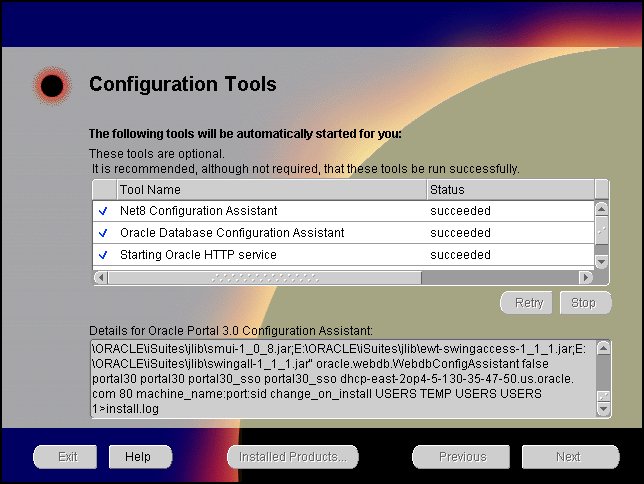
Task: Stop the running configuration tool
Action: [x=586, y=303]
